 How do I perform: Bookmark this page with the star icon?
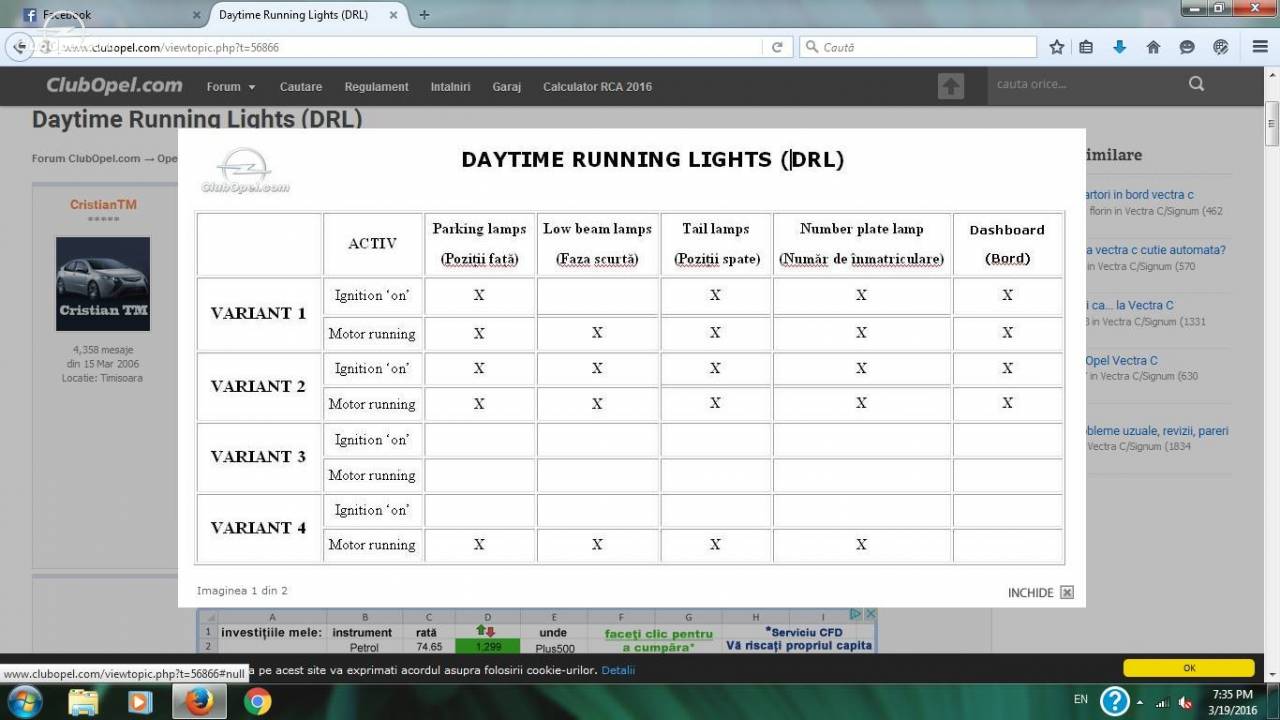pyautogui.click(x=1057, y=47)
